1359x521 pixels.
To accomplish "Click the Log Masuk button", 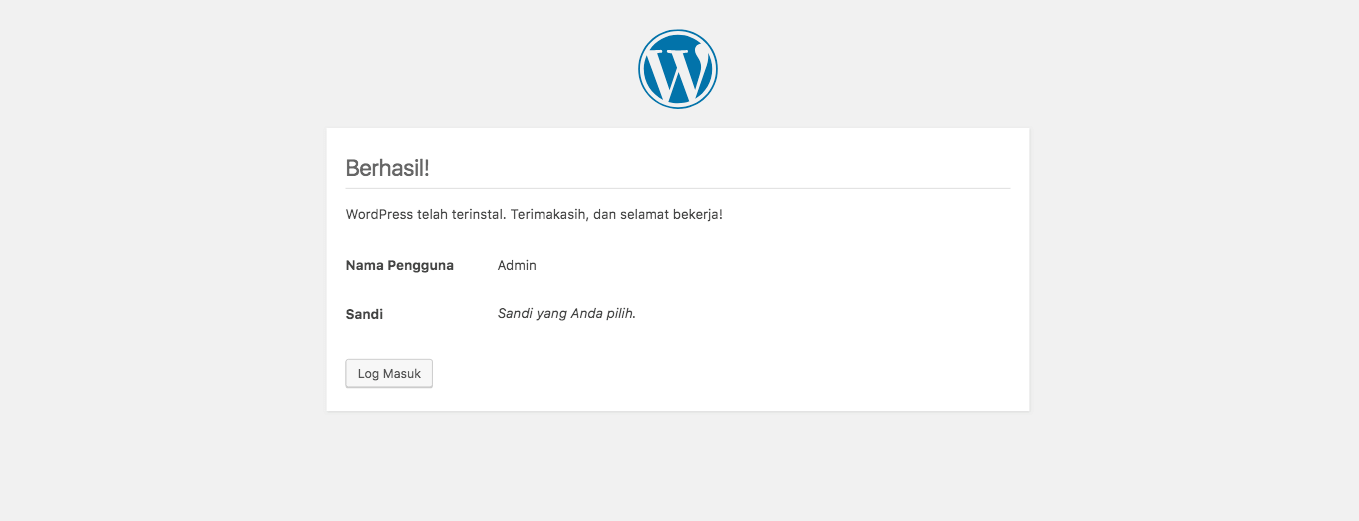I will click(x=389, y=374).
